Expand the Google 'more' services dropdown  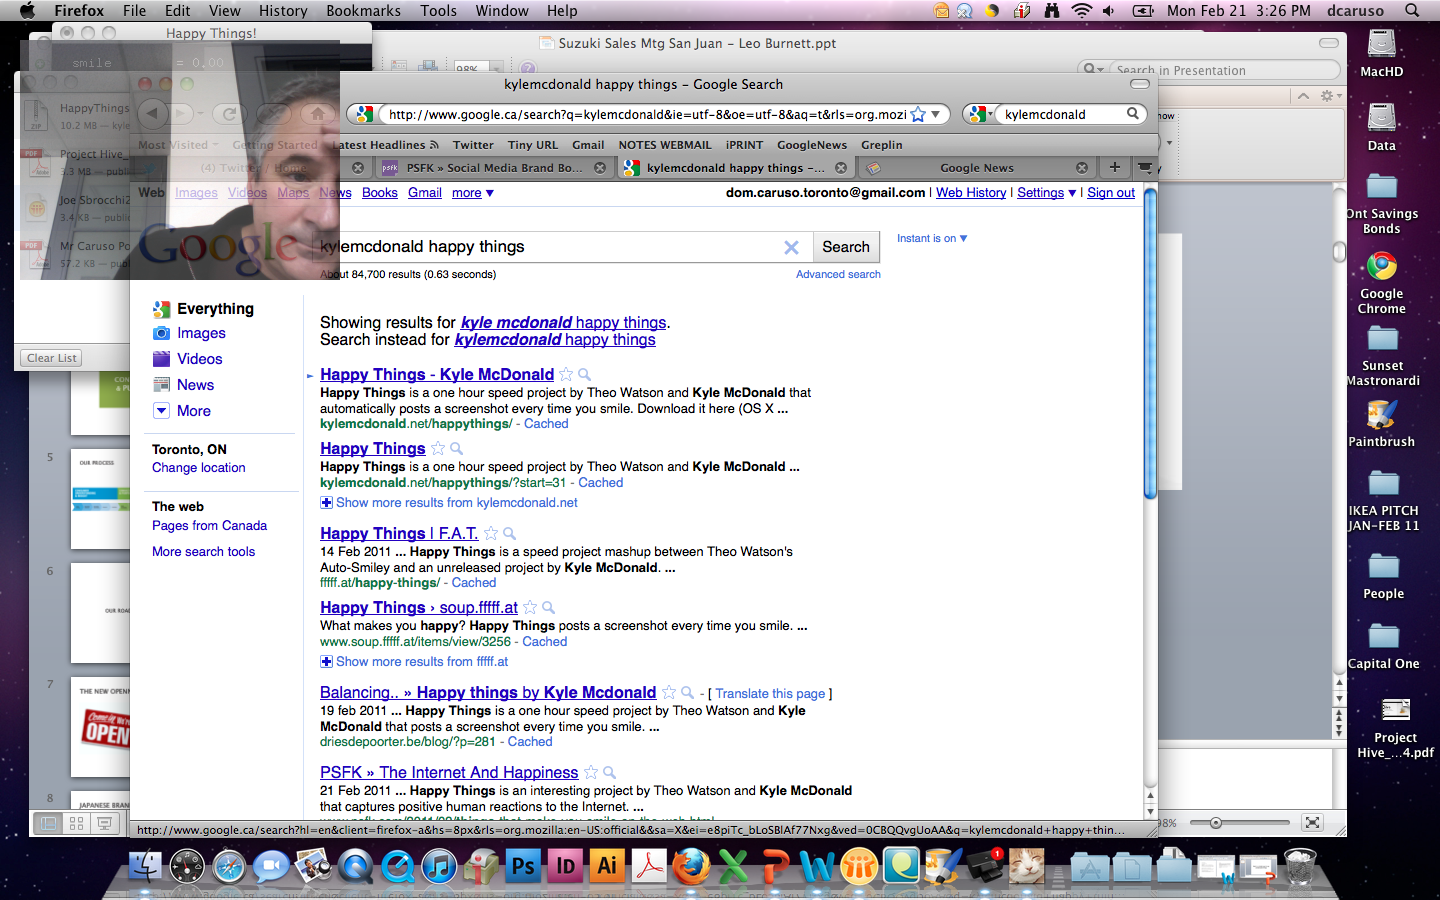click(x=472, y=193)
